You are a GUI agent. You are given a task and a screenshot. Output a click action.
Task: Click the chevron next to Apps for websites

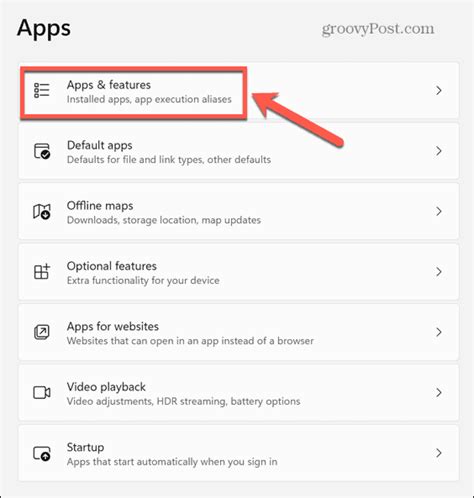[x=439, y=332]
